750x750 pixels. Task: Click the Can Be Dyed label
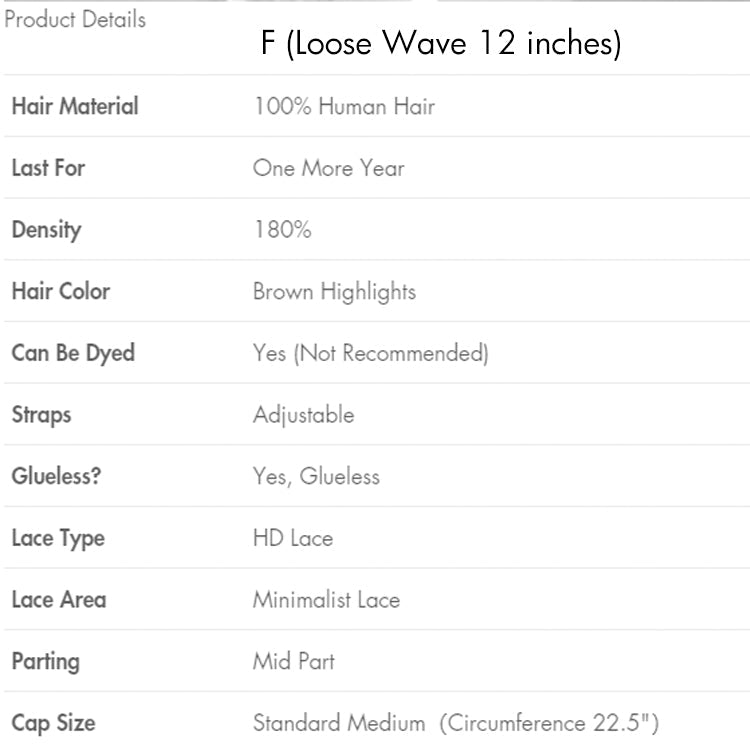[73, 353]
